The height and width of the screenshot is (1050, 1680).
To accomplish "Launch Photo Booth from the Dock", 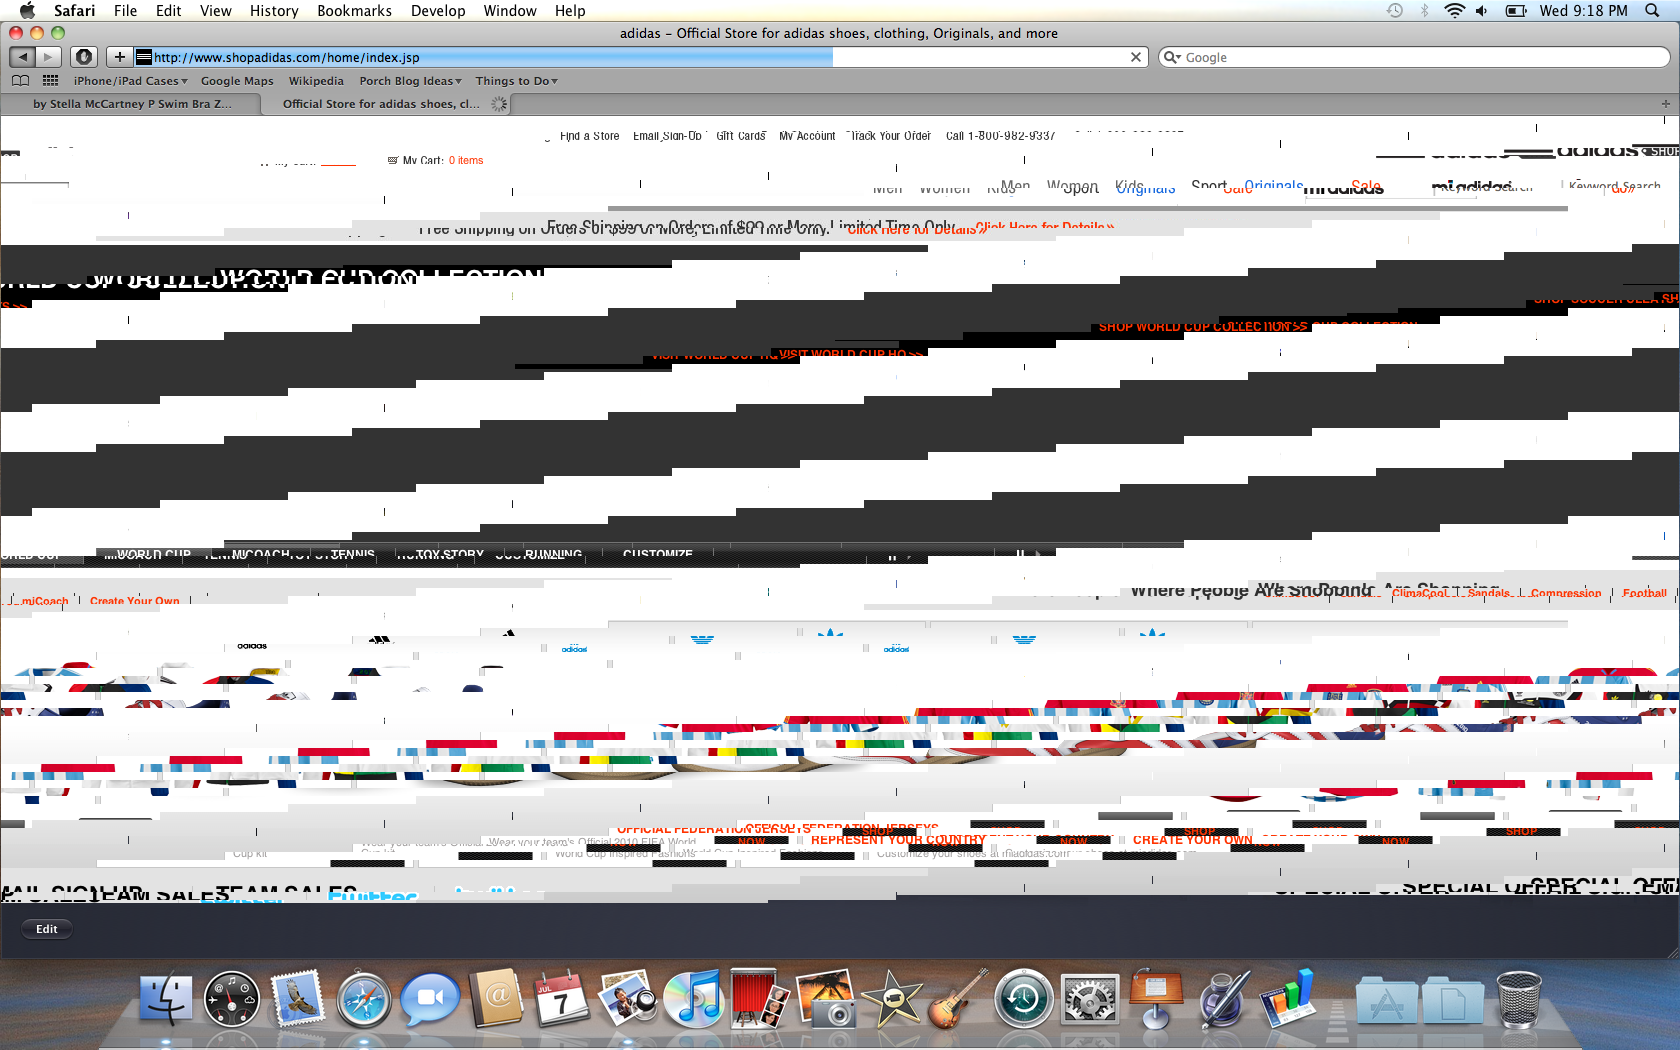I will click(x=759, y=998).
